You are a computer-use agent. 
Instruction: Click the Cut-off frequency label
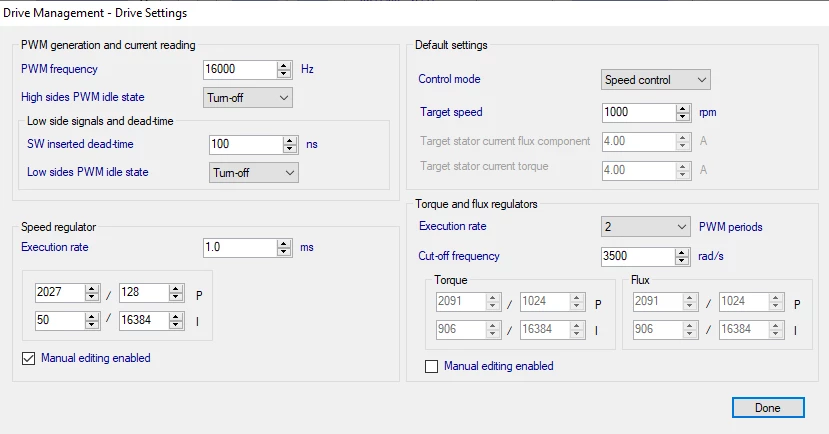(x=459, y=256)
